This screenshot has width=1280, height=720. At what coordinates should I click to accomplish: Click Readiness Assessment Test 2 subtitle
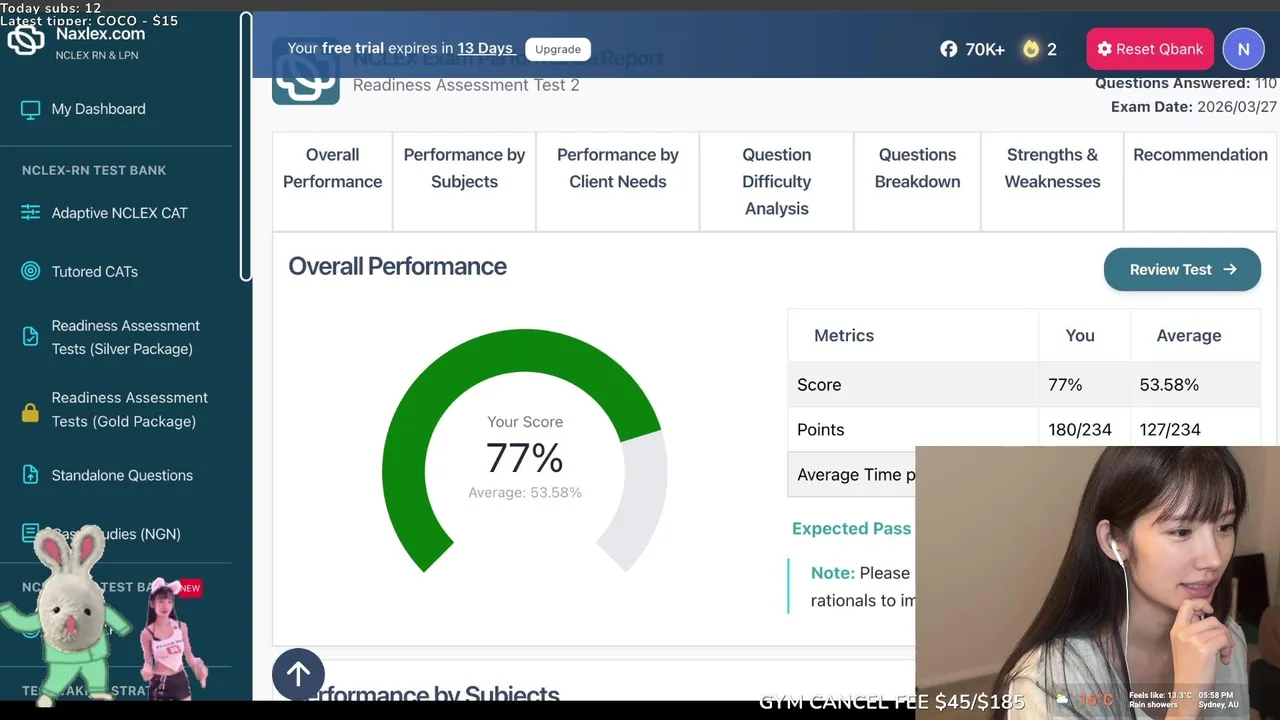[466, 85]
